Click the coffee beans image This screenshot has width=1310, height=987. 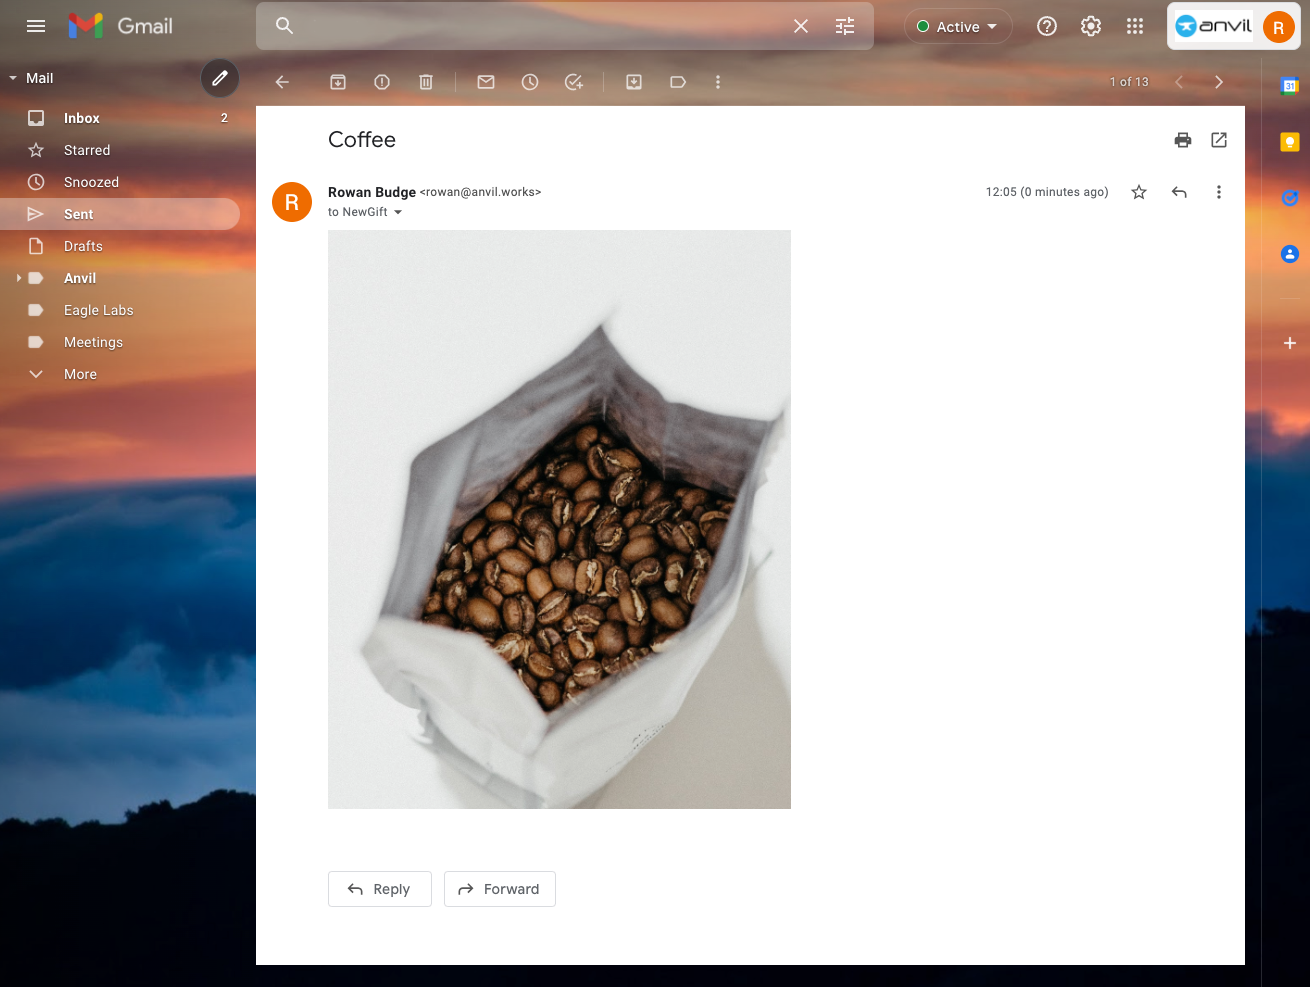click(559, 519)
